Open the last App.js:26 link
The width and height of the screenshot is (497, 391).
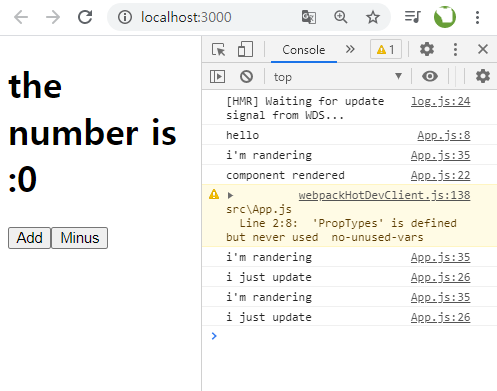(x=440, y=317)
